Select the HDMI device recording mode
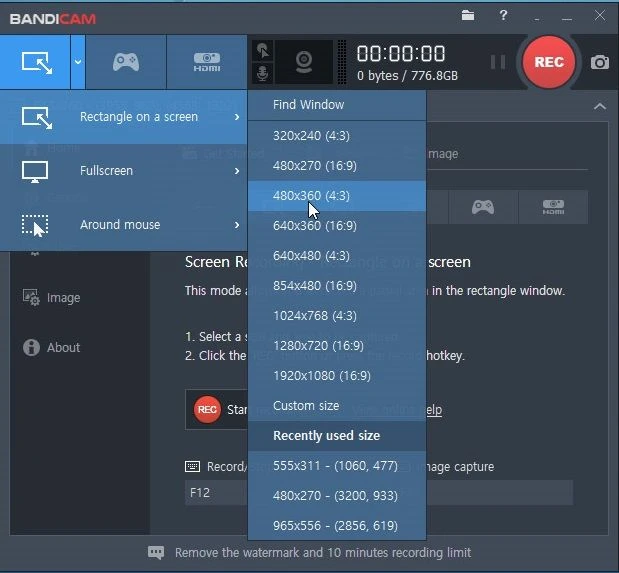 (x=206, y=62)
